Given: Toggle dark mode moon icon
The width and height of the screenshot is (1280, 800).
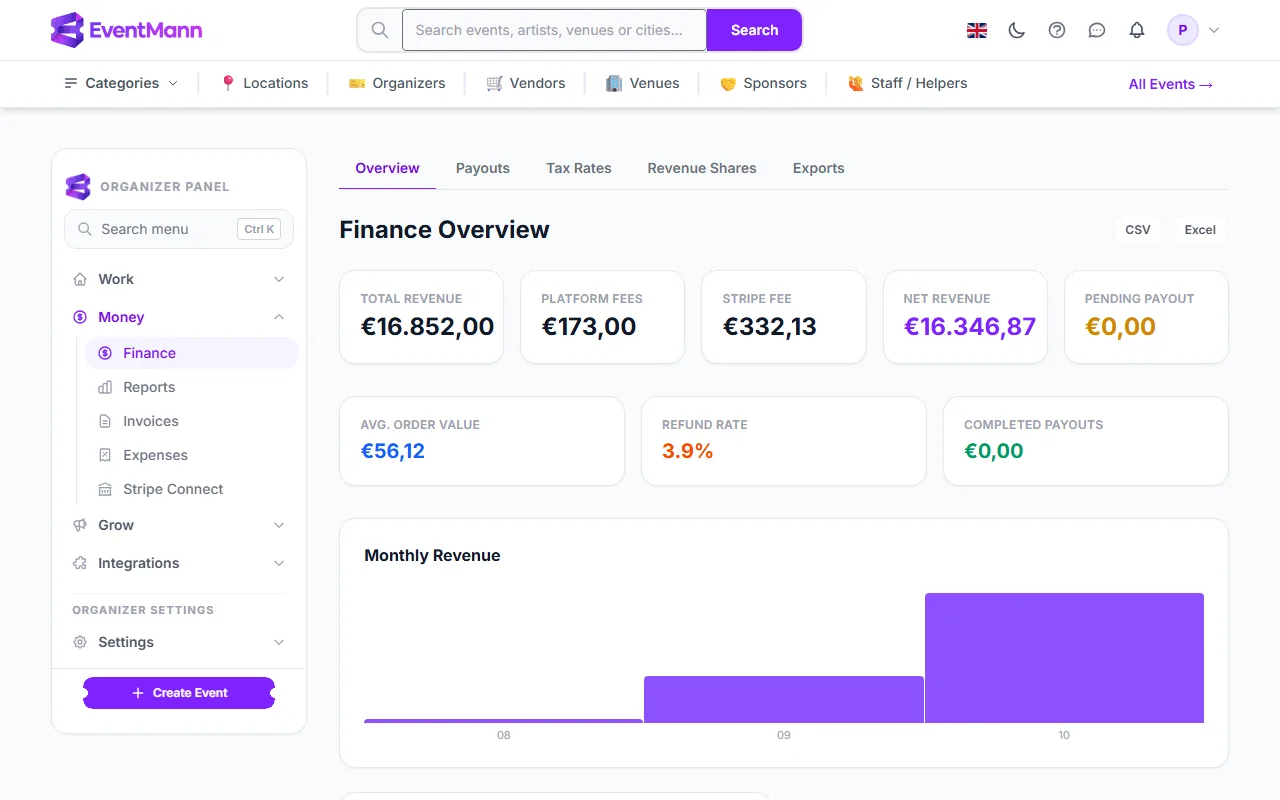Looking at the screenshot, I should click(1017, 30).
